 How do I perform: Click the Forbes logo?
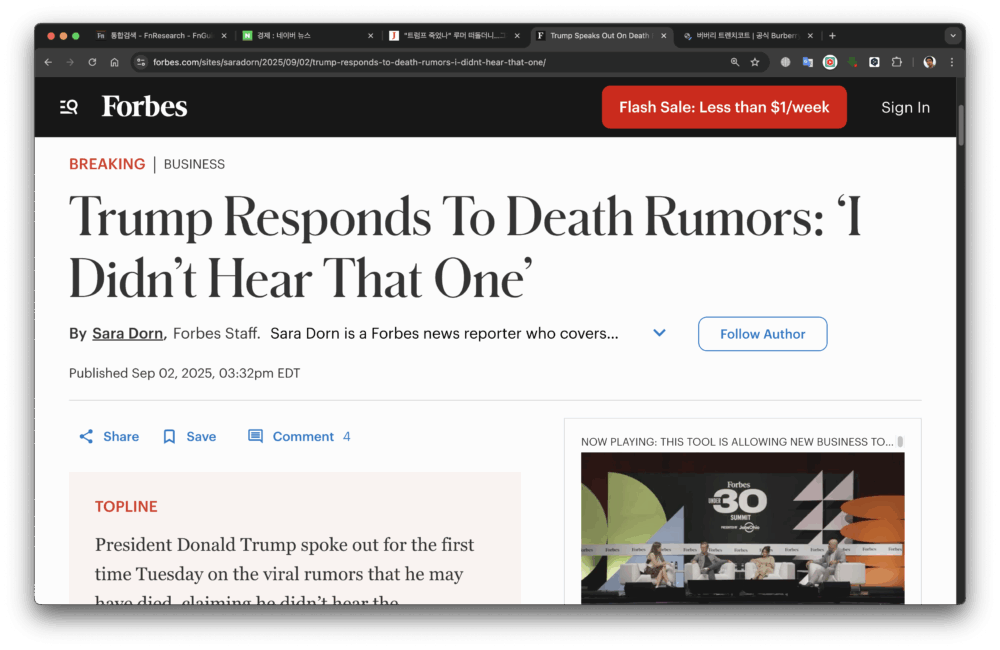tap(144, 107)
